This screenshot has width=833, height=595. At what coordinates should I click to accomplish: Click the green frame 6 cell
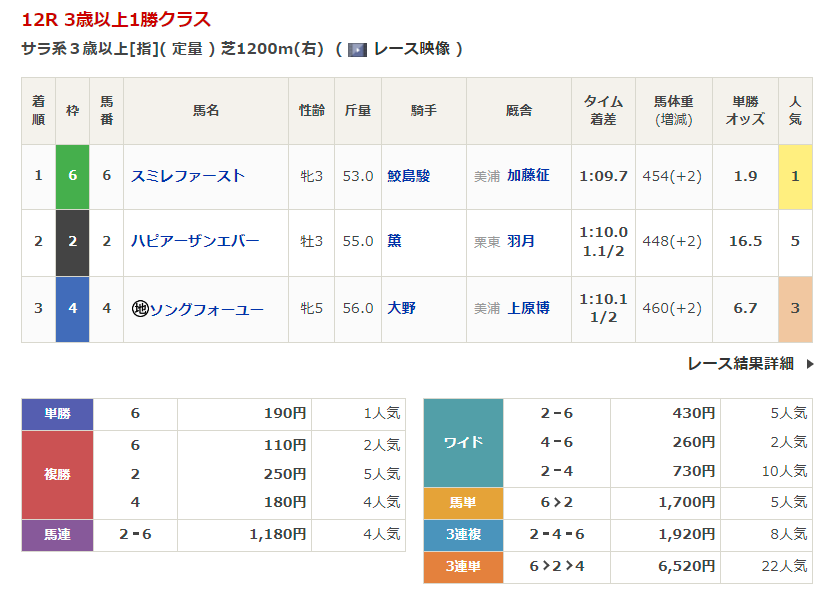tap(72, 176)
